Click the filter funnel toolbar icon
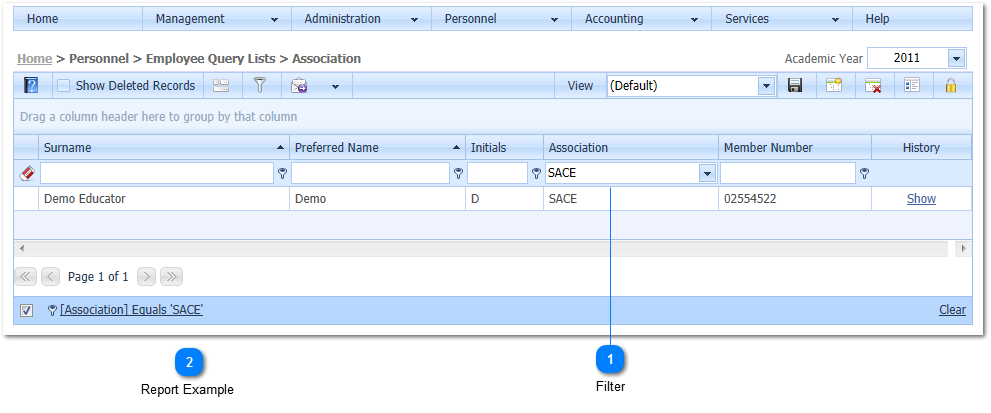This screenshot has width=991, height=413. pyautogui.click(x=259, y=86)
